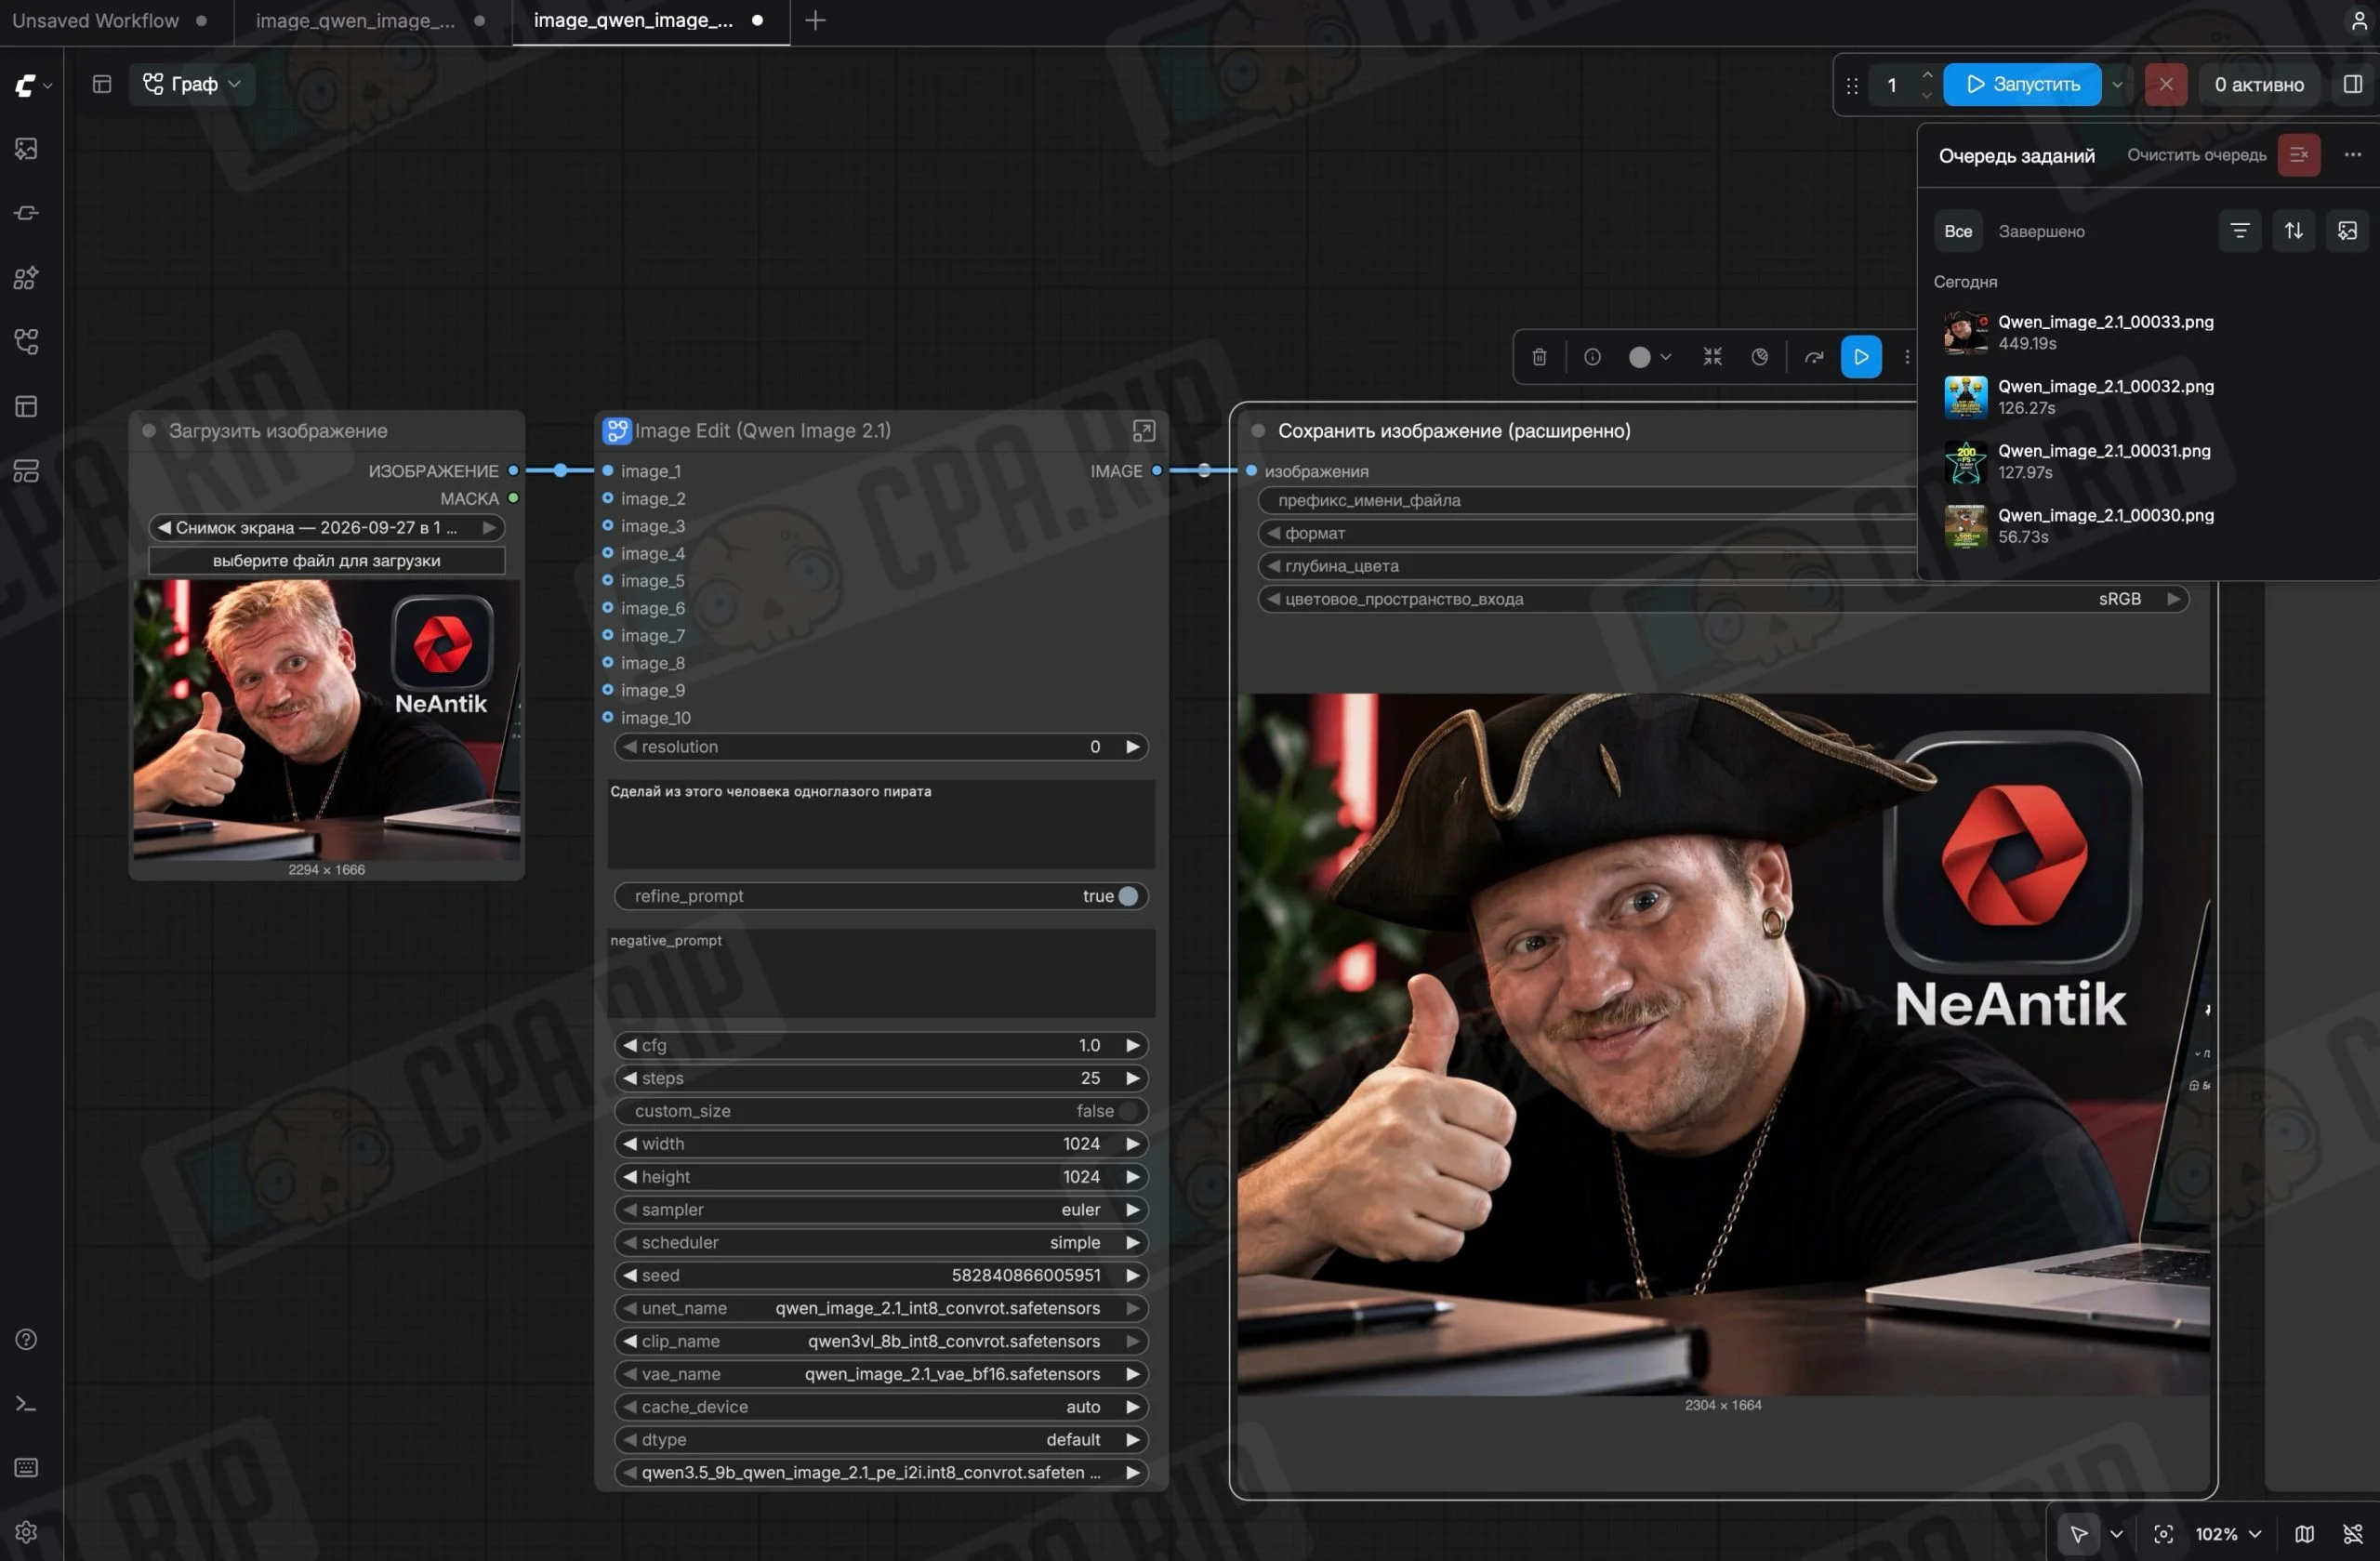Screen dimensions: 2380x1561
Task: Click выберите файл для загрузки button
Action: point(326,560)
